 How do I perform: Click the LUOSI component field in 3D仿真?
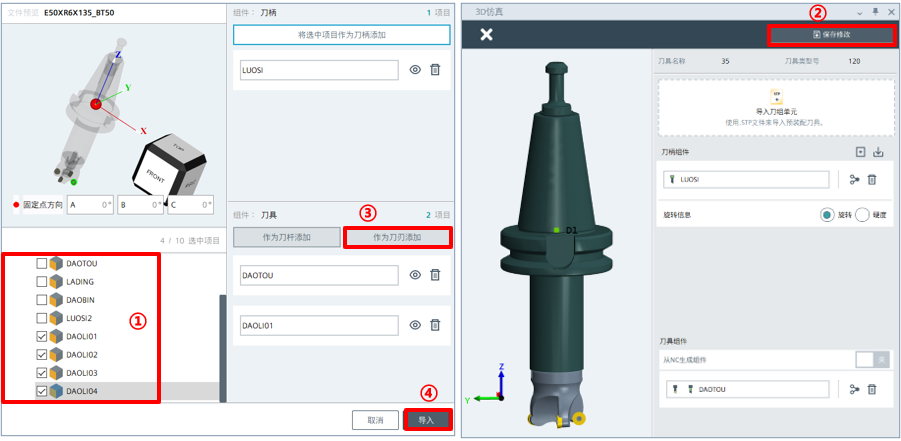[x=746, y=179]
